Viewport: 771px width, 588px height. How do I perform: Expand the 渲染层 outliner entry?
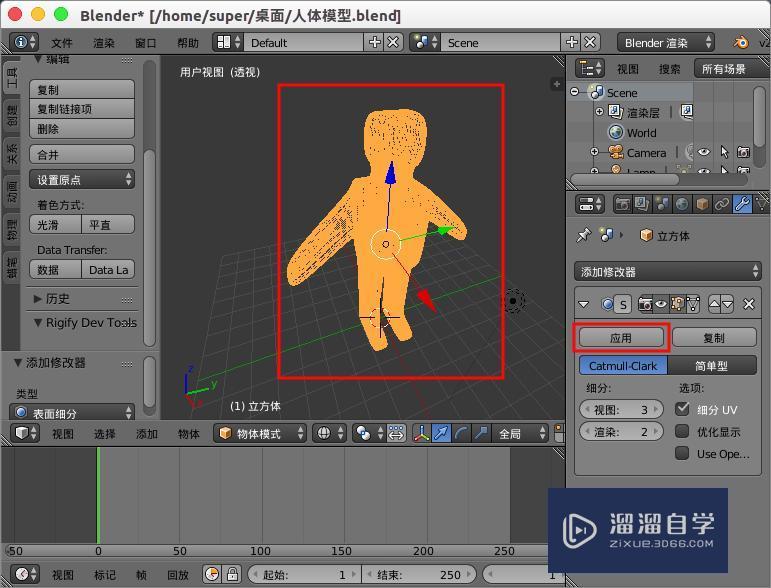[599, 112]
